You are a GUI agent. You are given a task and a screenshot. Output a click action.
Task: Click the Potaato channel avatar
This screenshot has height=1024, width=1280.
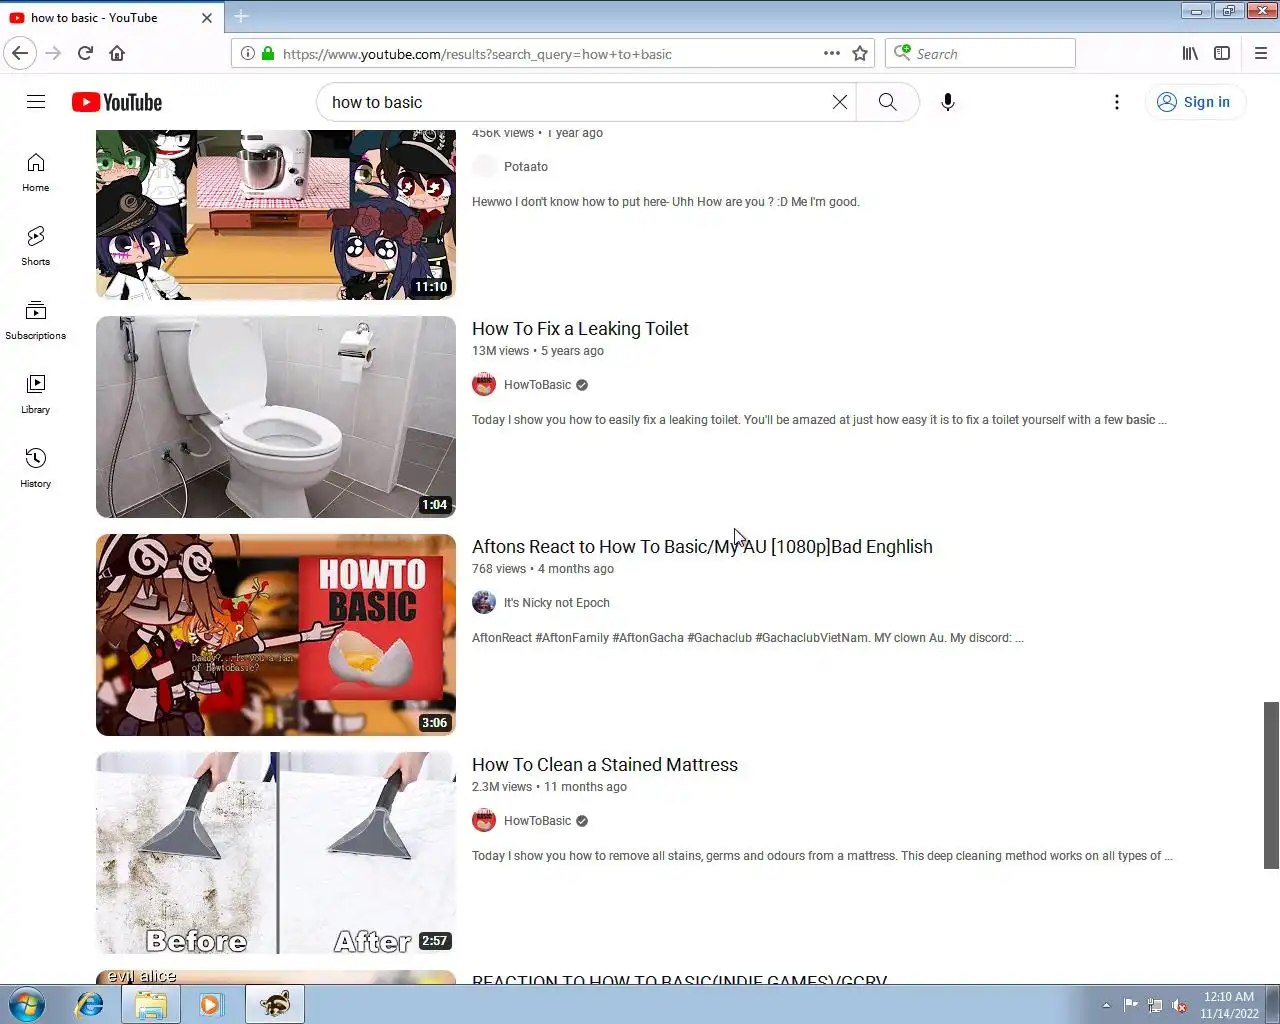484,167
